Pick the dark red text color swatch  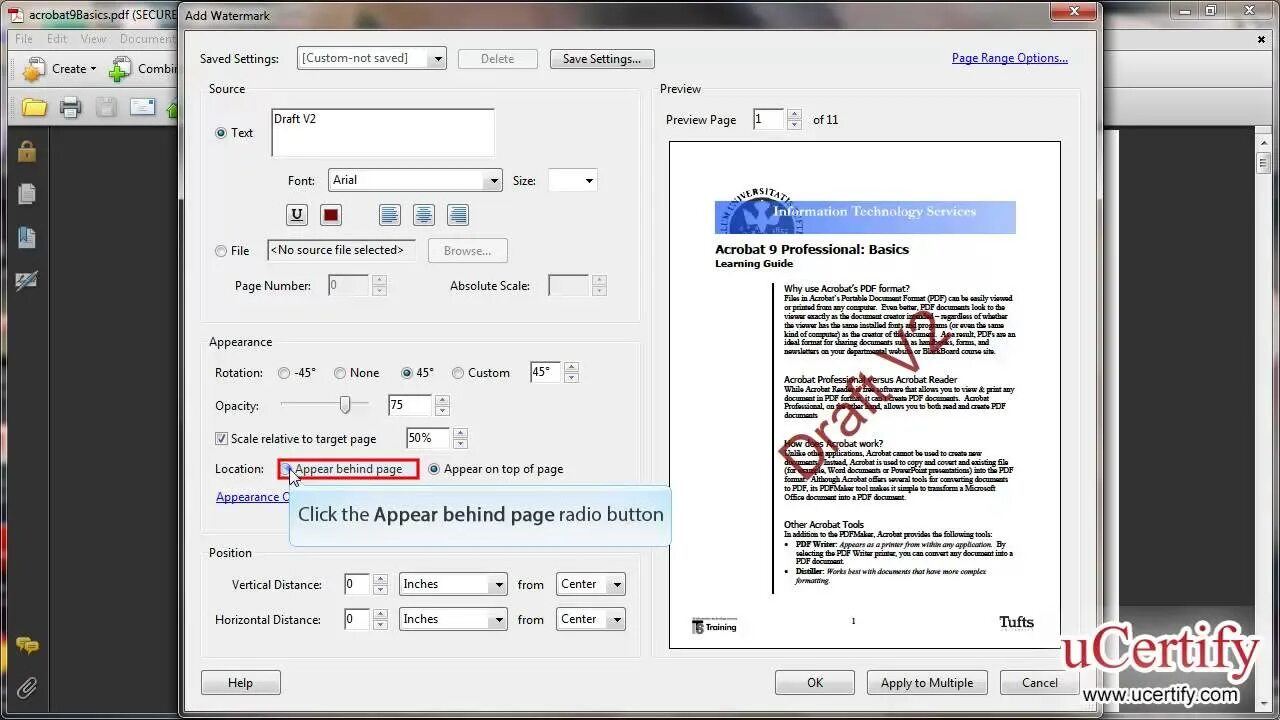pyautogui.click(x=331, y=215)
